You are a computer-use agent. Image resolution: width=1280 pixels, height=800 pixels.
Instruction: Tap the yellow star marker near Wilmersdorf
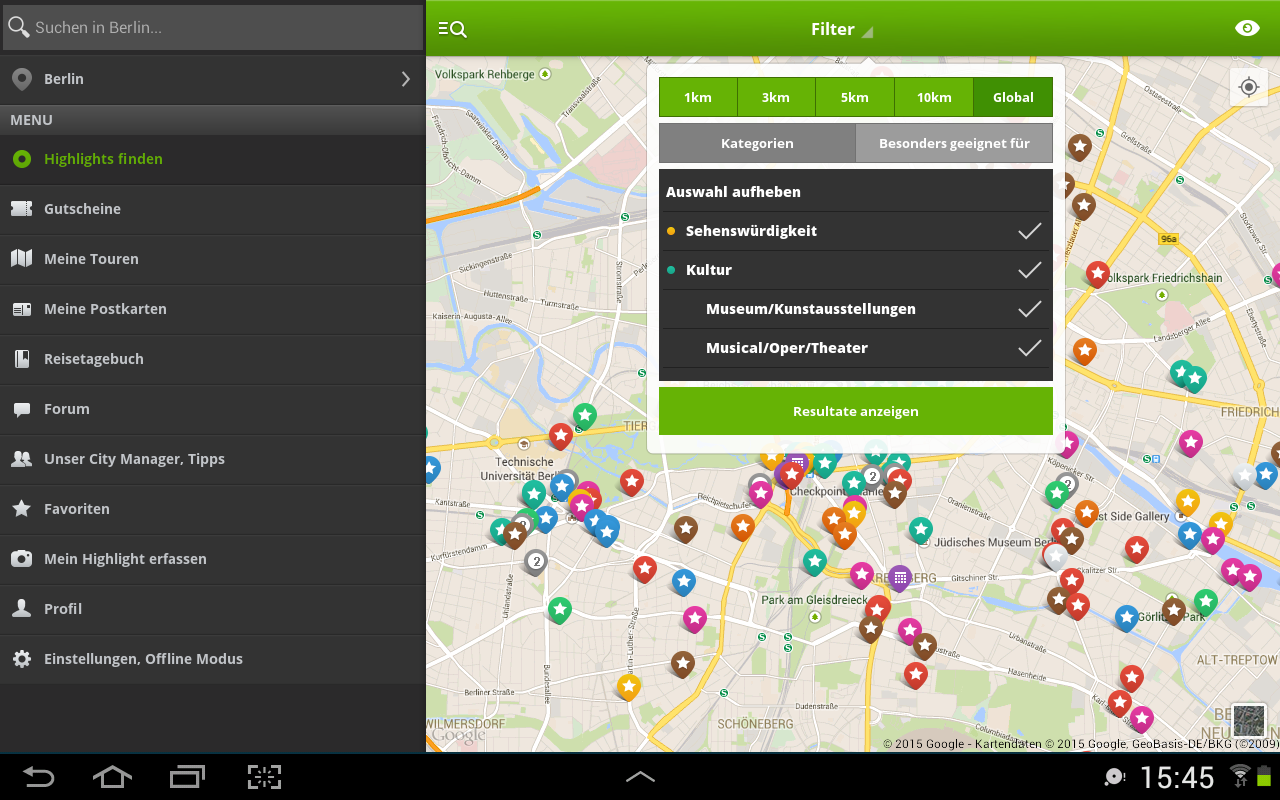click(628, 686)
